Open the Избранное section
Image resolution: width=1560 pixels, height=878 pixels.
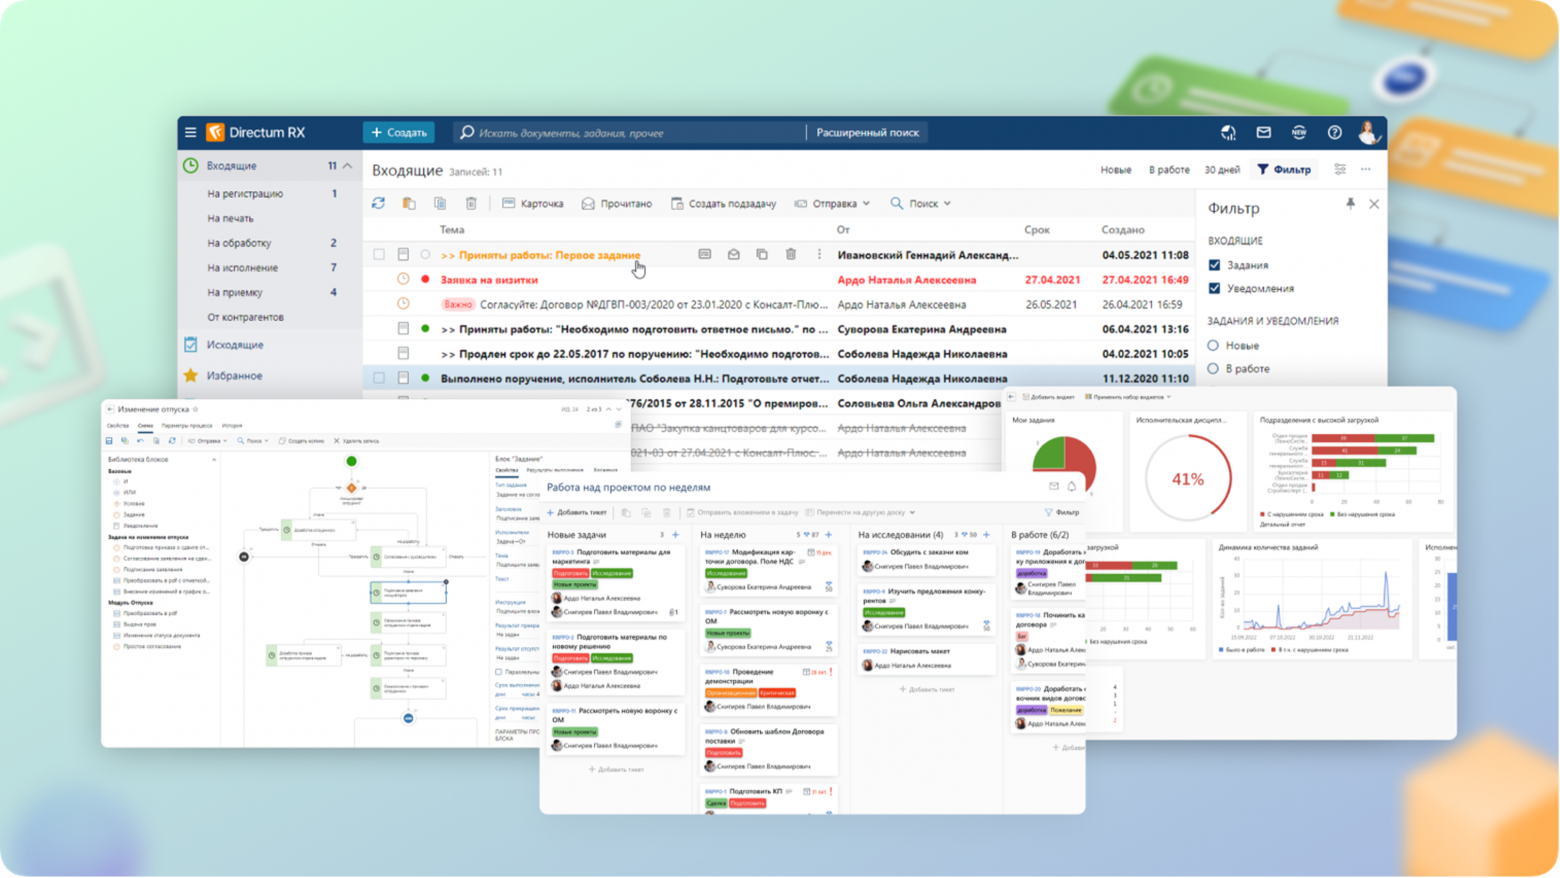[234, 375]
